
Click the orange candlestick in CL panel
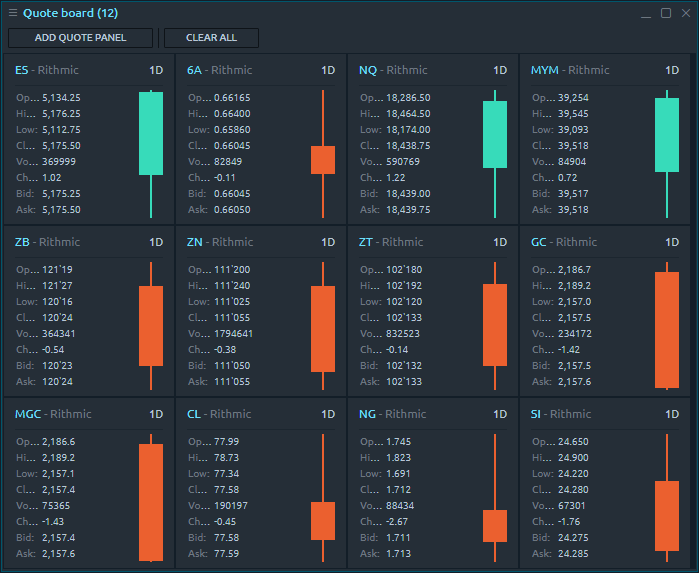pos(323,520)
